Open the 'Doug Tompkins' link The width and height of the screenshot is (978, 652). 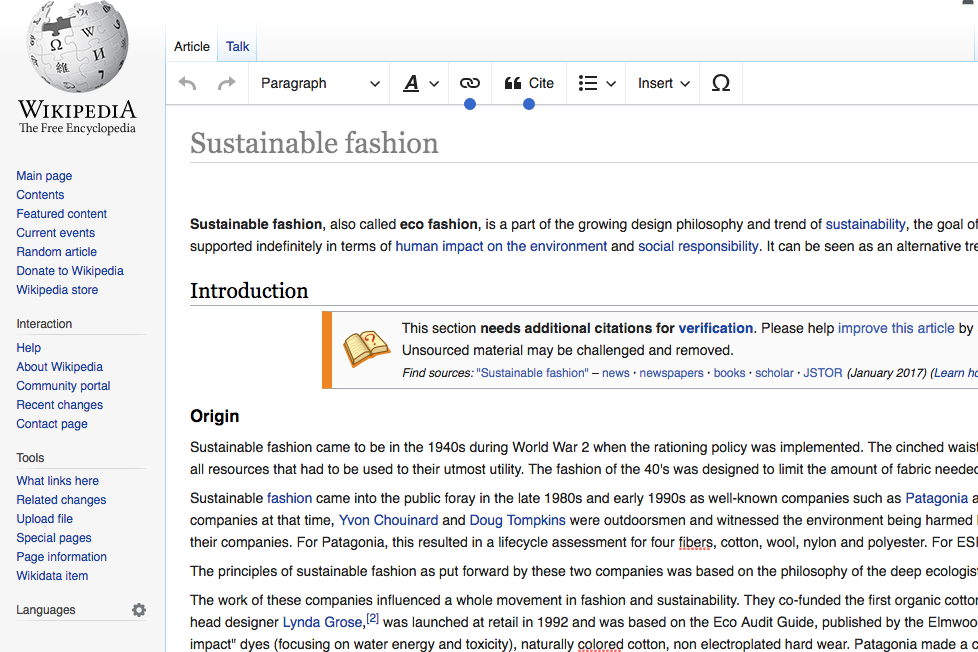click(x=517, y=520)
